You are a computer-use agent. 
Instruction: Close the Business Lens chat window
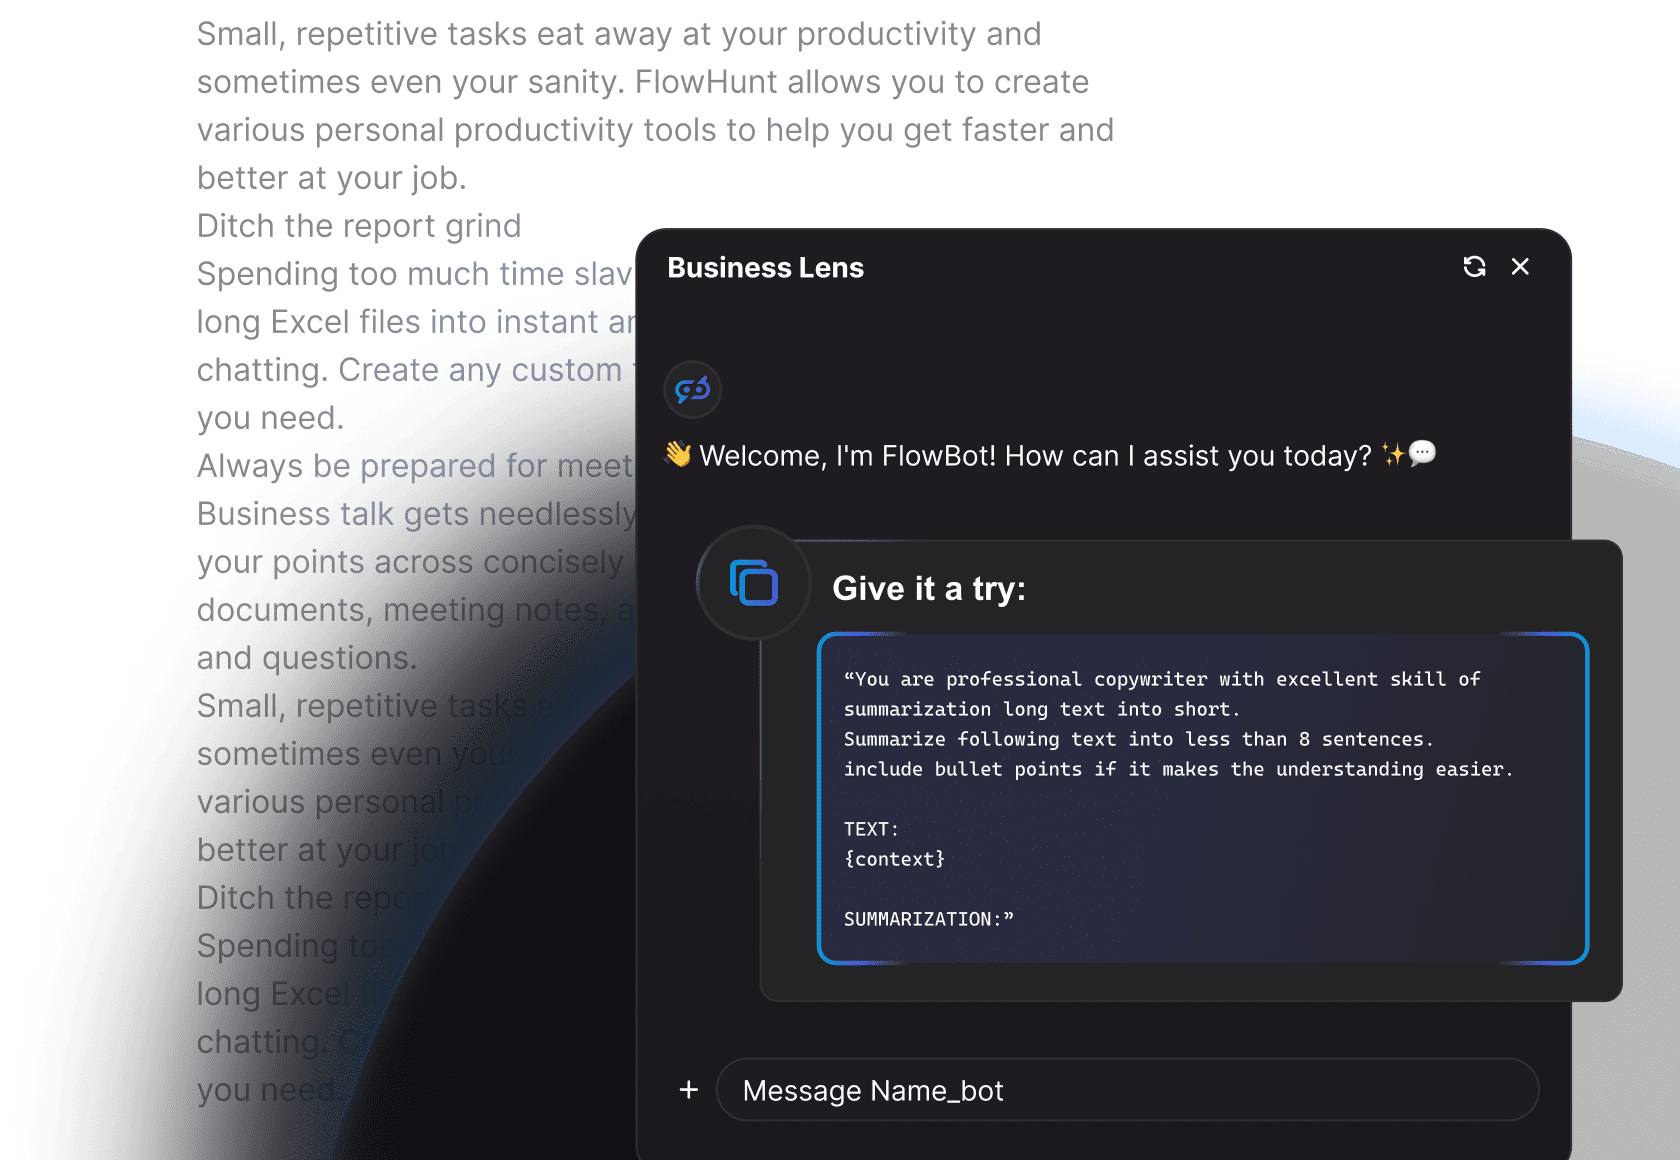tap(1520, 267)
